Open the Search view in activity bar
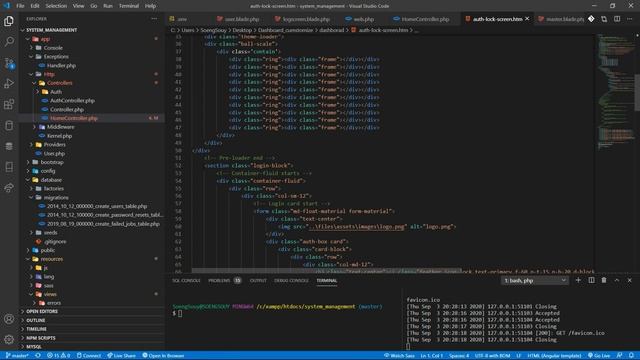640x360 pixels. pos(9,42)
